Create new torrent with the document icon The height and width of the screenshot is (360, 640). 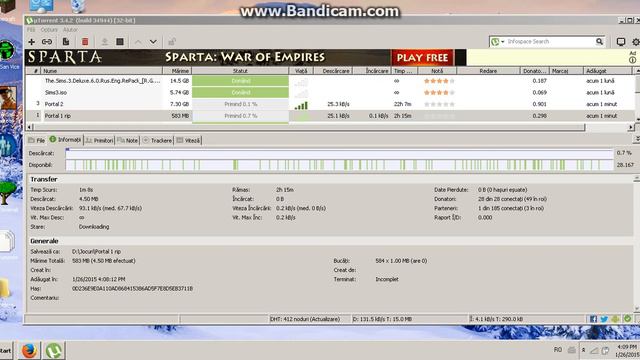[x=66, y=42]
